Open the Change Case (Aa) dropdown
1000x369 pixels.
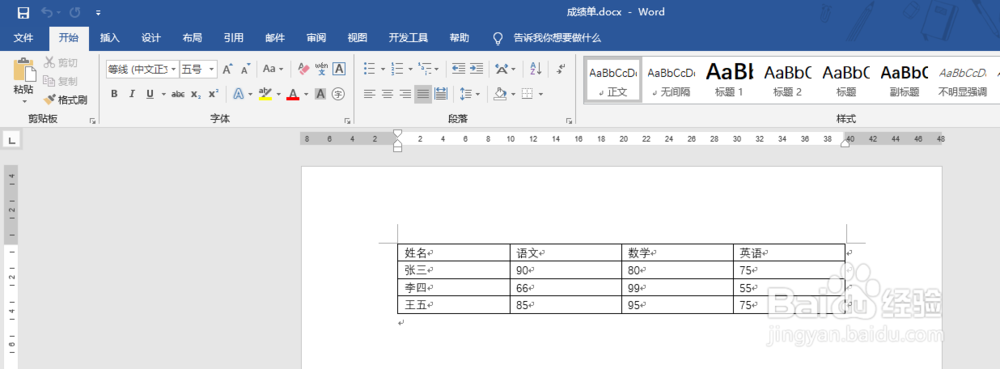[273, 69]
